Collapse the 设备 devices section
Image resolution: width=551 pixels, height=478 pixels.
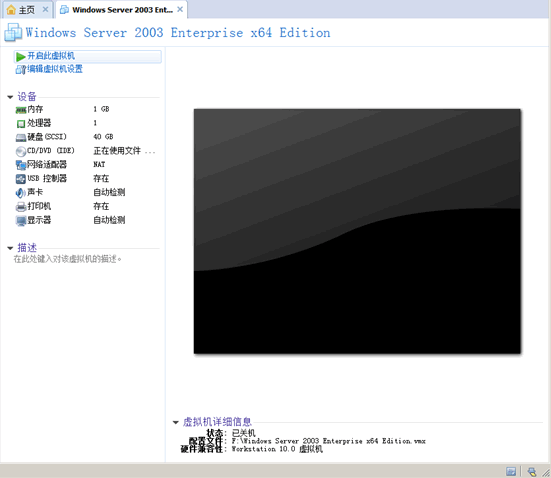coord(10,97)
